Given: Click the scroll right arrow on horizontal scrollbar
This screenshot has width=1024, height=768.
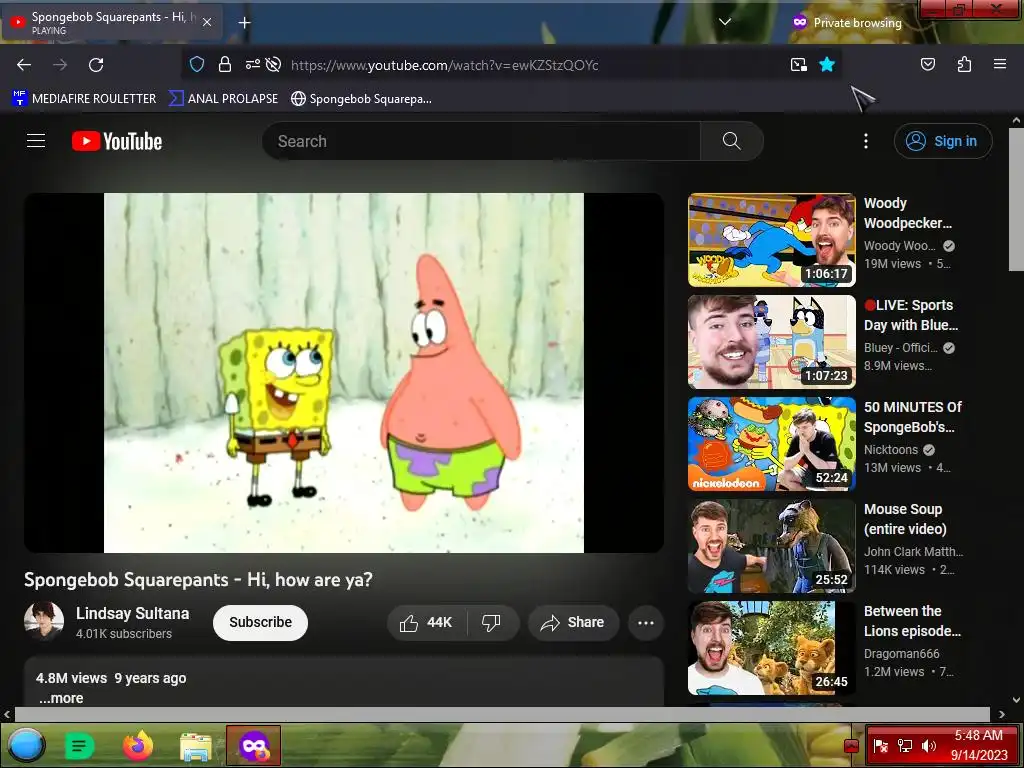Looking at the screenshot, I should [1001, 714].
